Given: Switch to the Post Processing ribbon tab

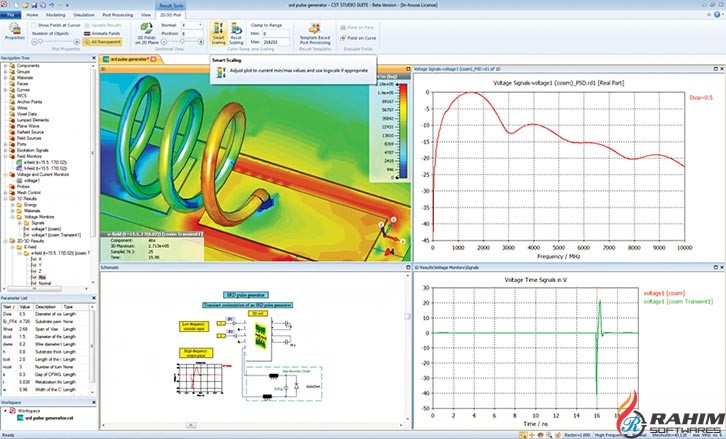Looking at the screenshot, I should 119,15.
